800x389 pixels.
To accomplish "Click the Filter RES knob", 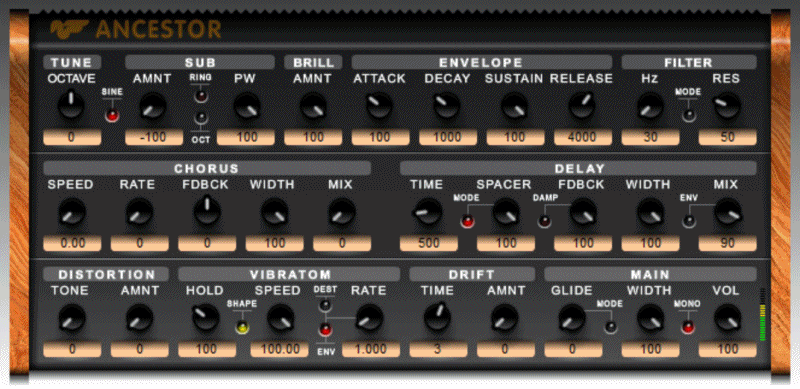I will [727, 106].
